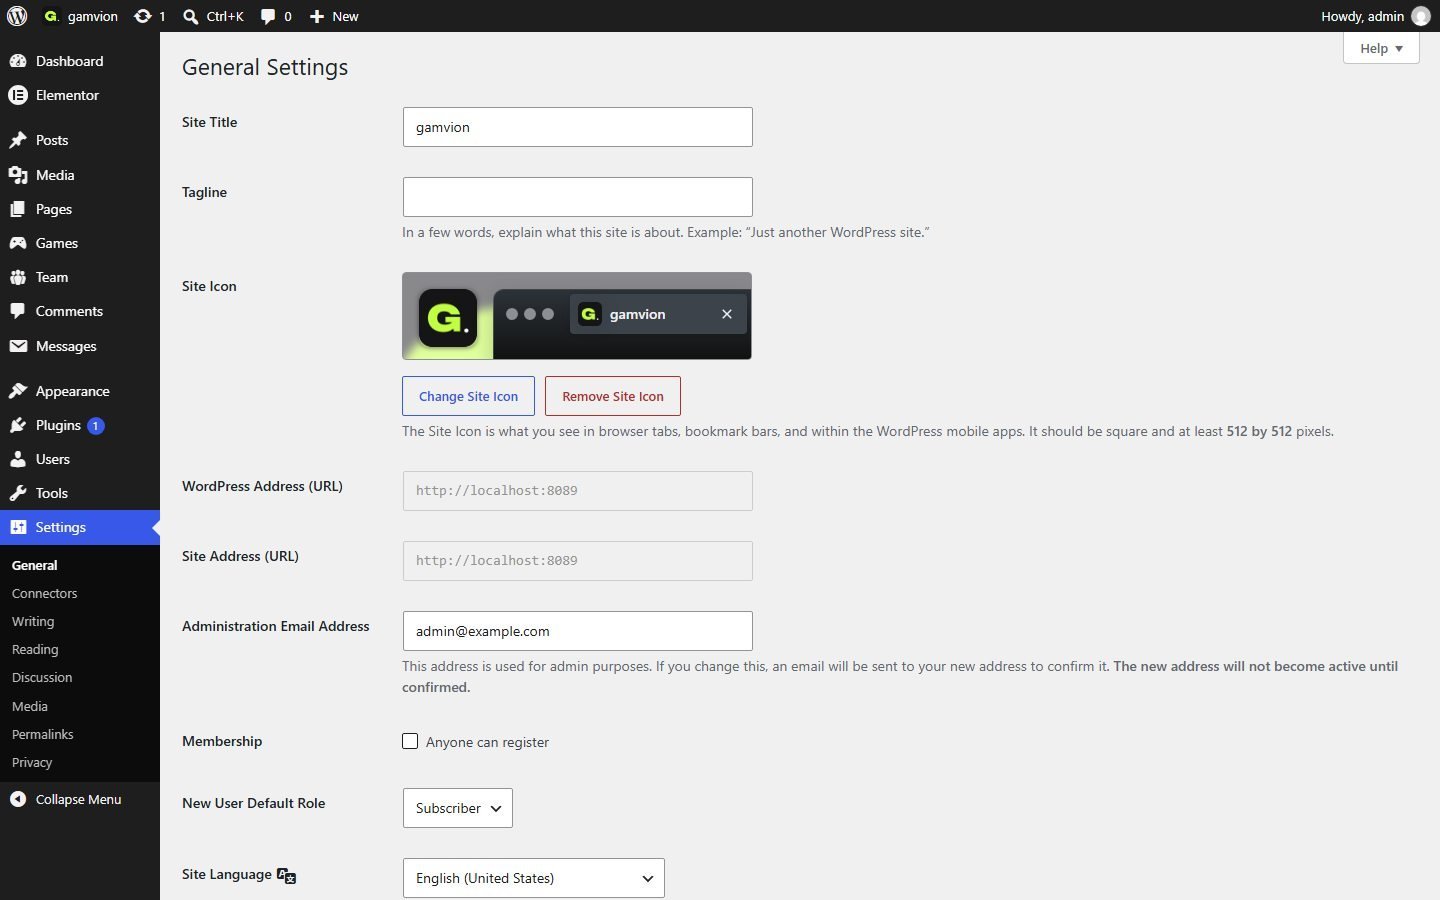Enable the Anyone can register checkbox
Screen dimensions: 1440x900
pos(410,741)
